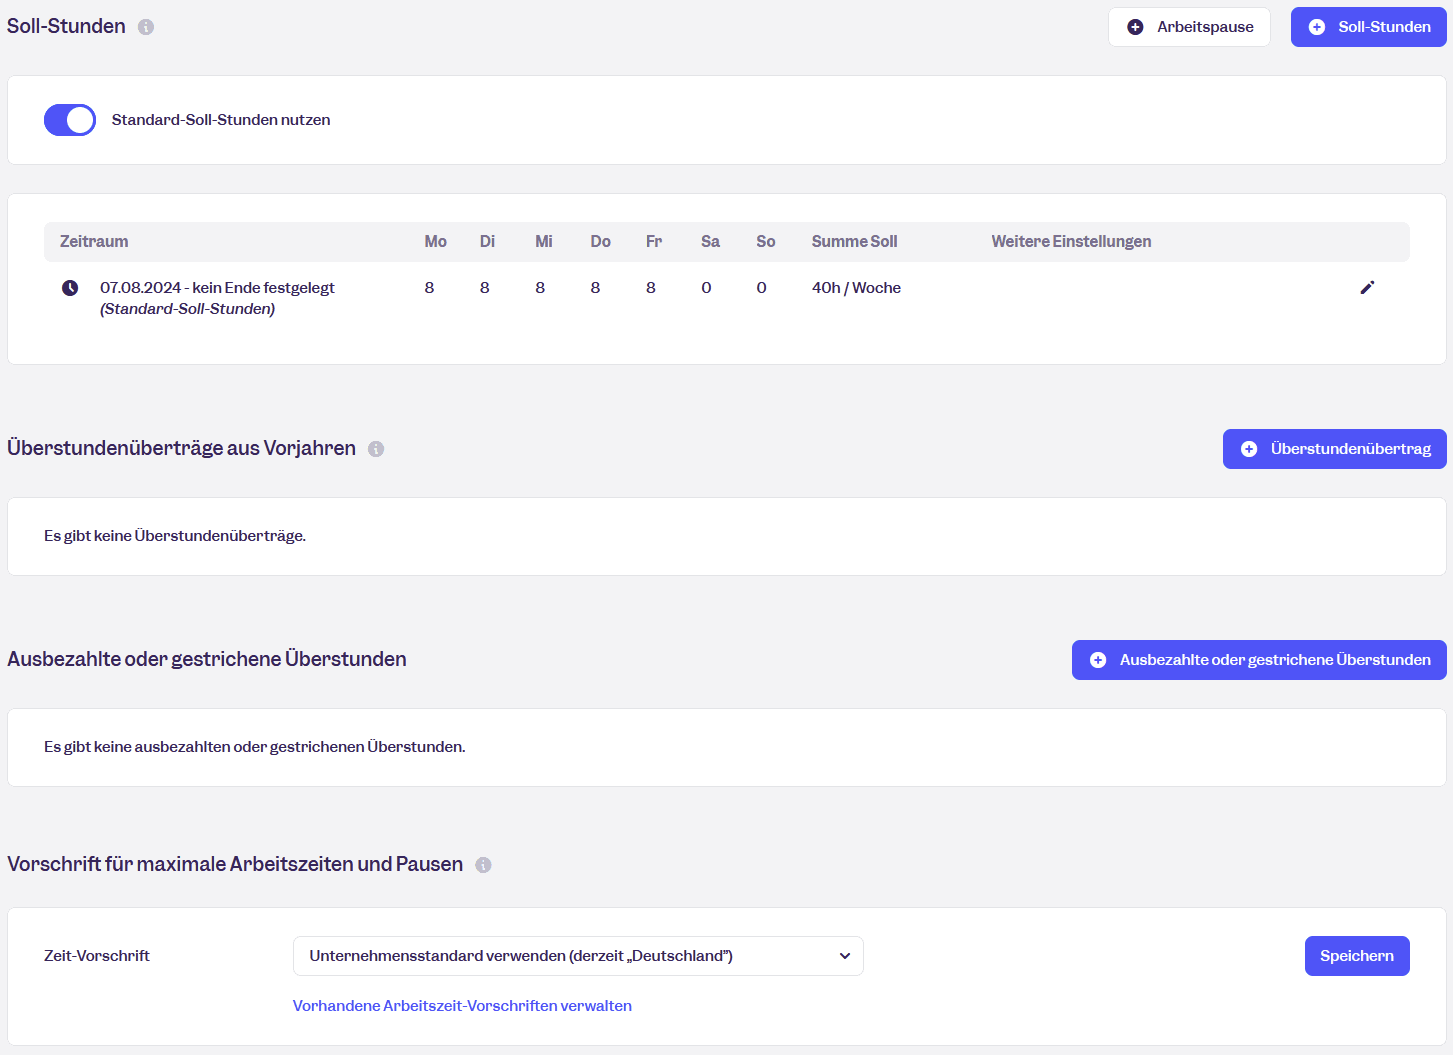
Task: Click the Zeitraum column header
Action: pyautogui.click(x=94, y=242)
